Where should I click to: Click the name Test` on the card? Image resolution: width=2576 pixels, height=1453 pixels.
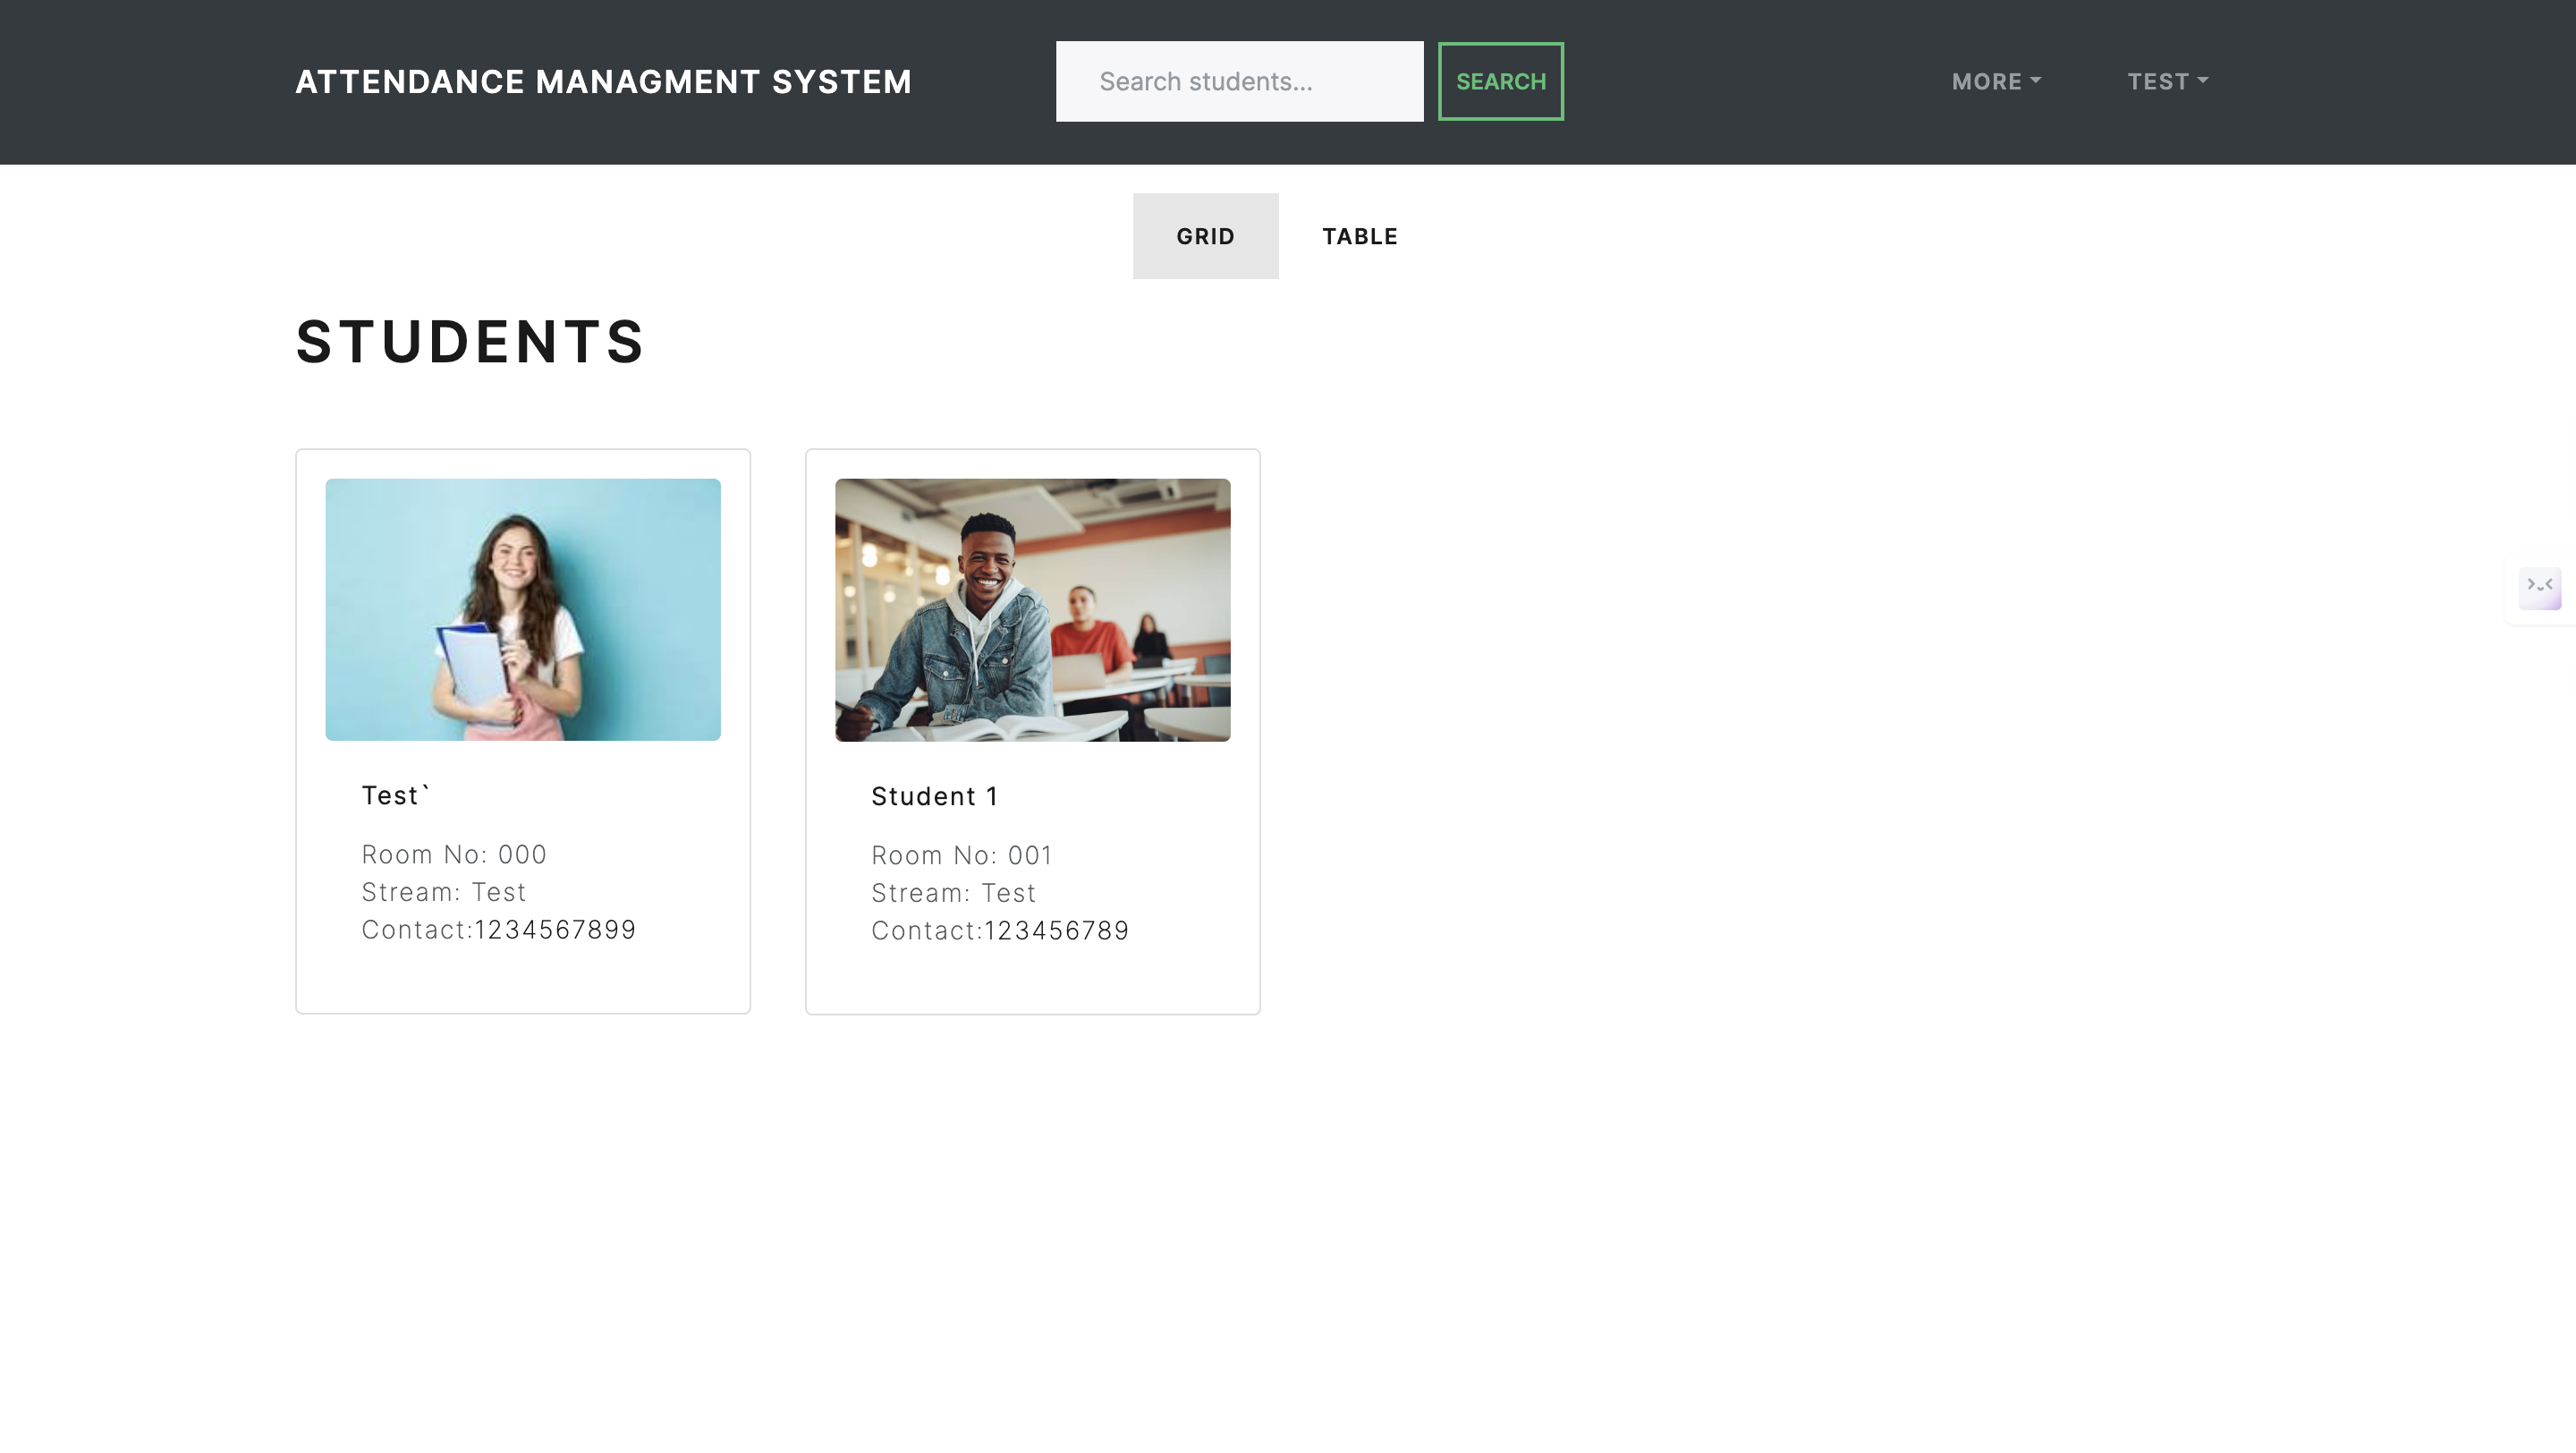click(x=395, y=794)
